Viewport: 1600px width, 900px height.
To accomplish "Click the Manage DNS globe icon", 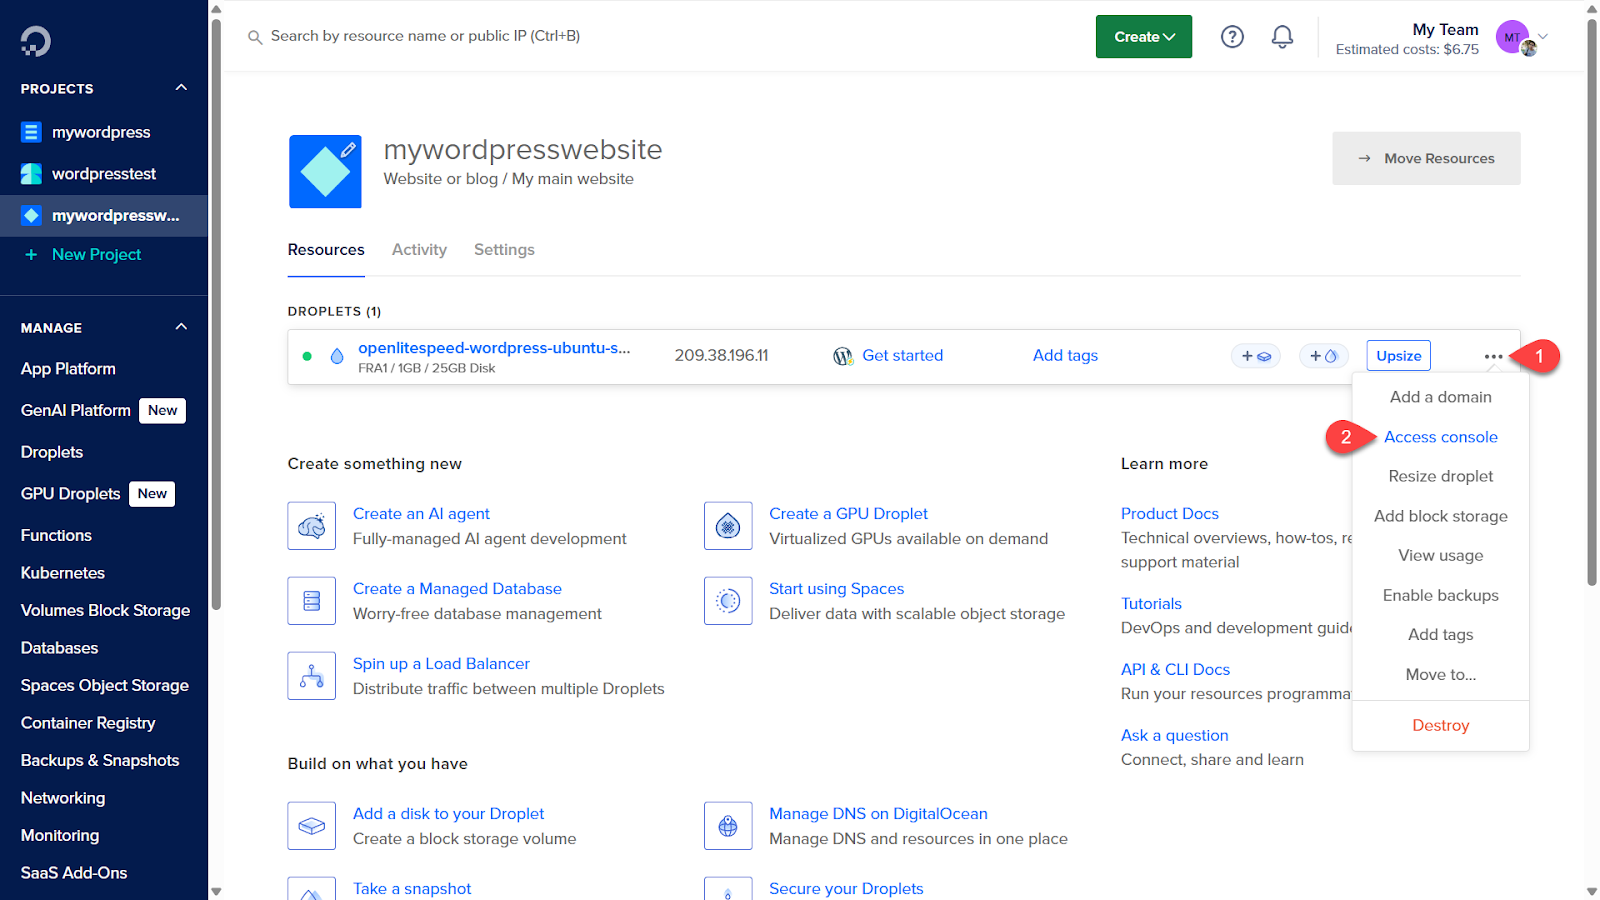I will coord(728,826).
